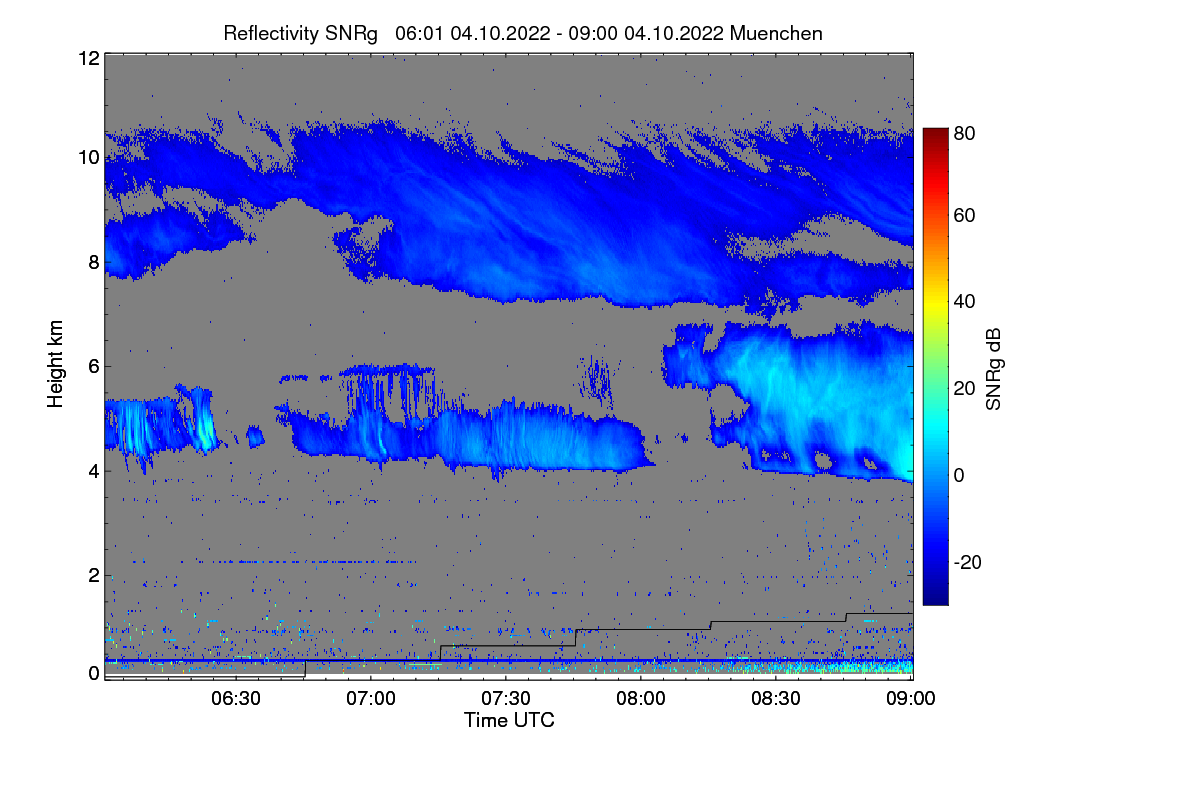Image resolution: width=1200 pixels, height=800 pixels.
Task: Click the SNRg colorbar gradient
Action: coord(935,366)
